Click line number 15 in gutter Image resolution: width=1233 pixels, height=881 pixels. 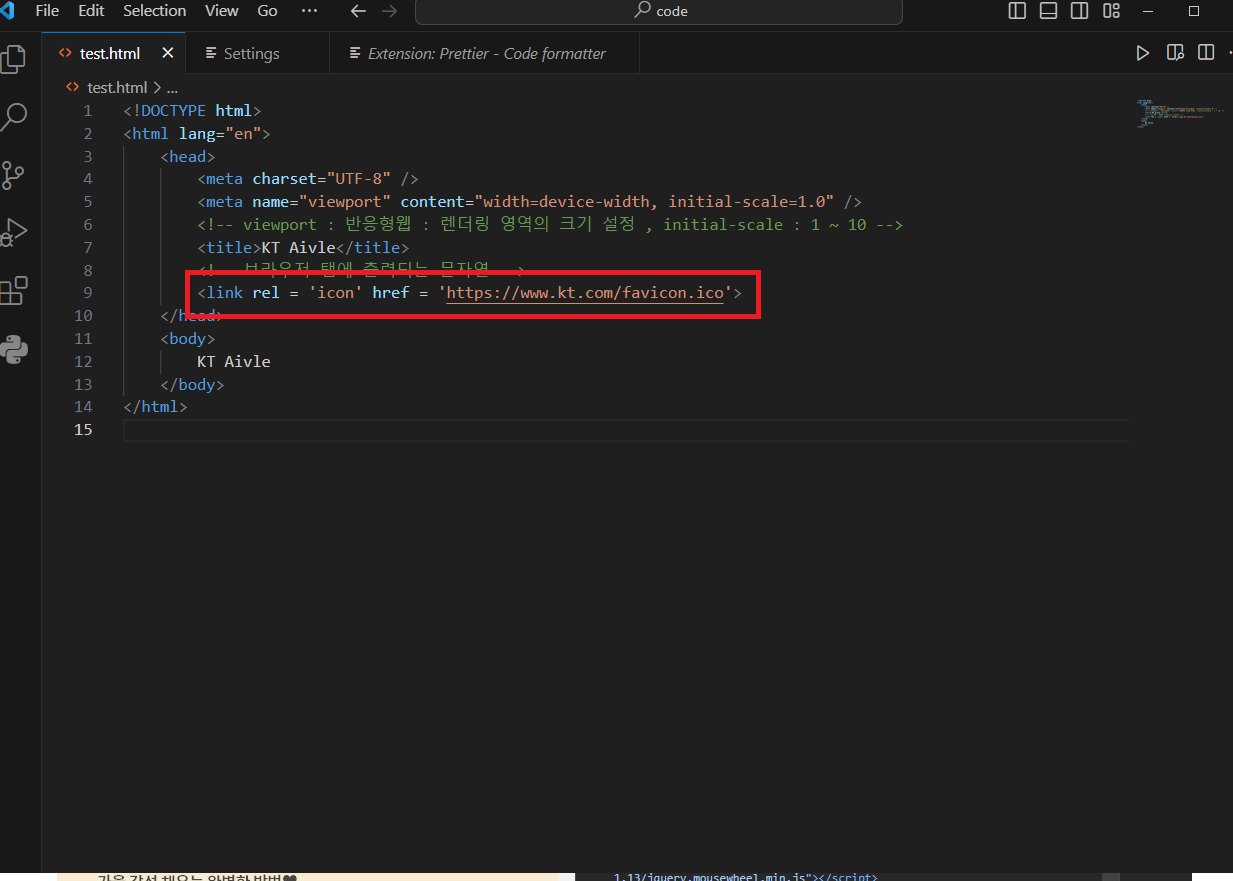[83, 429]
